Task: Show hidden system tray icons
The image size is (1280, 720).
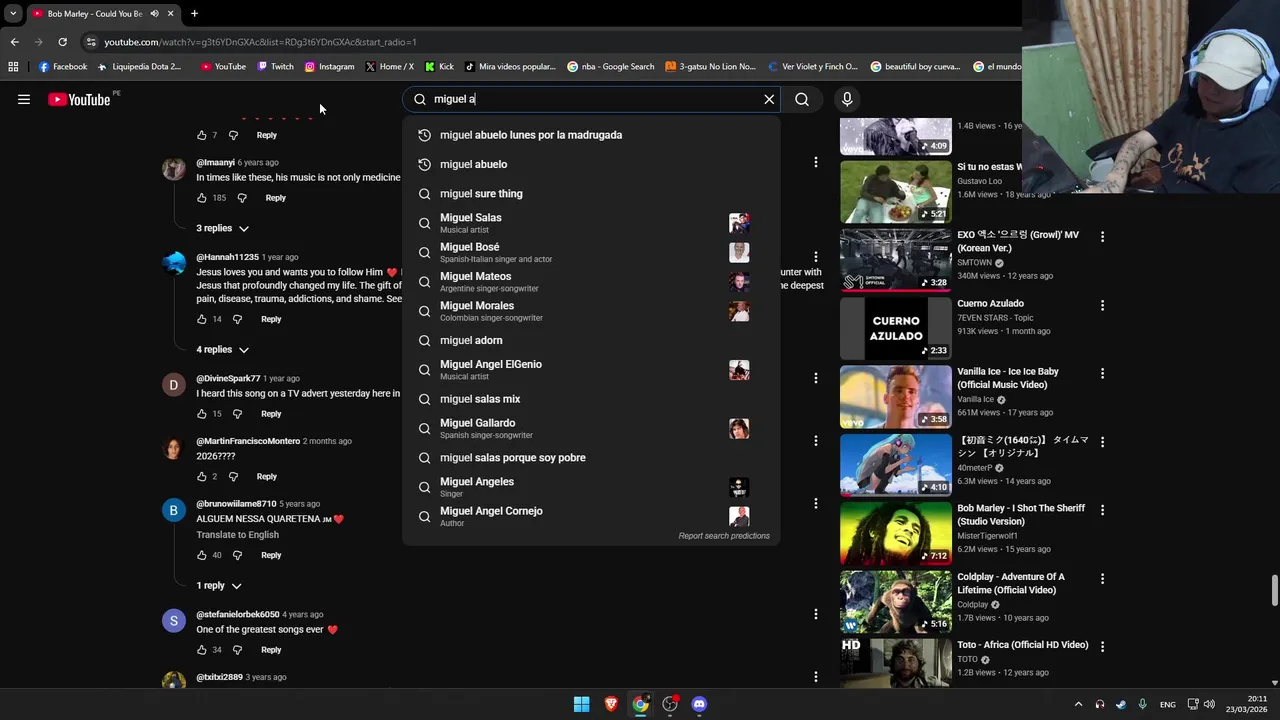Action: pyautogui.click(x=1078, y=704)
